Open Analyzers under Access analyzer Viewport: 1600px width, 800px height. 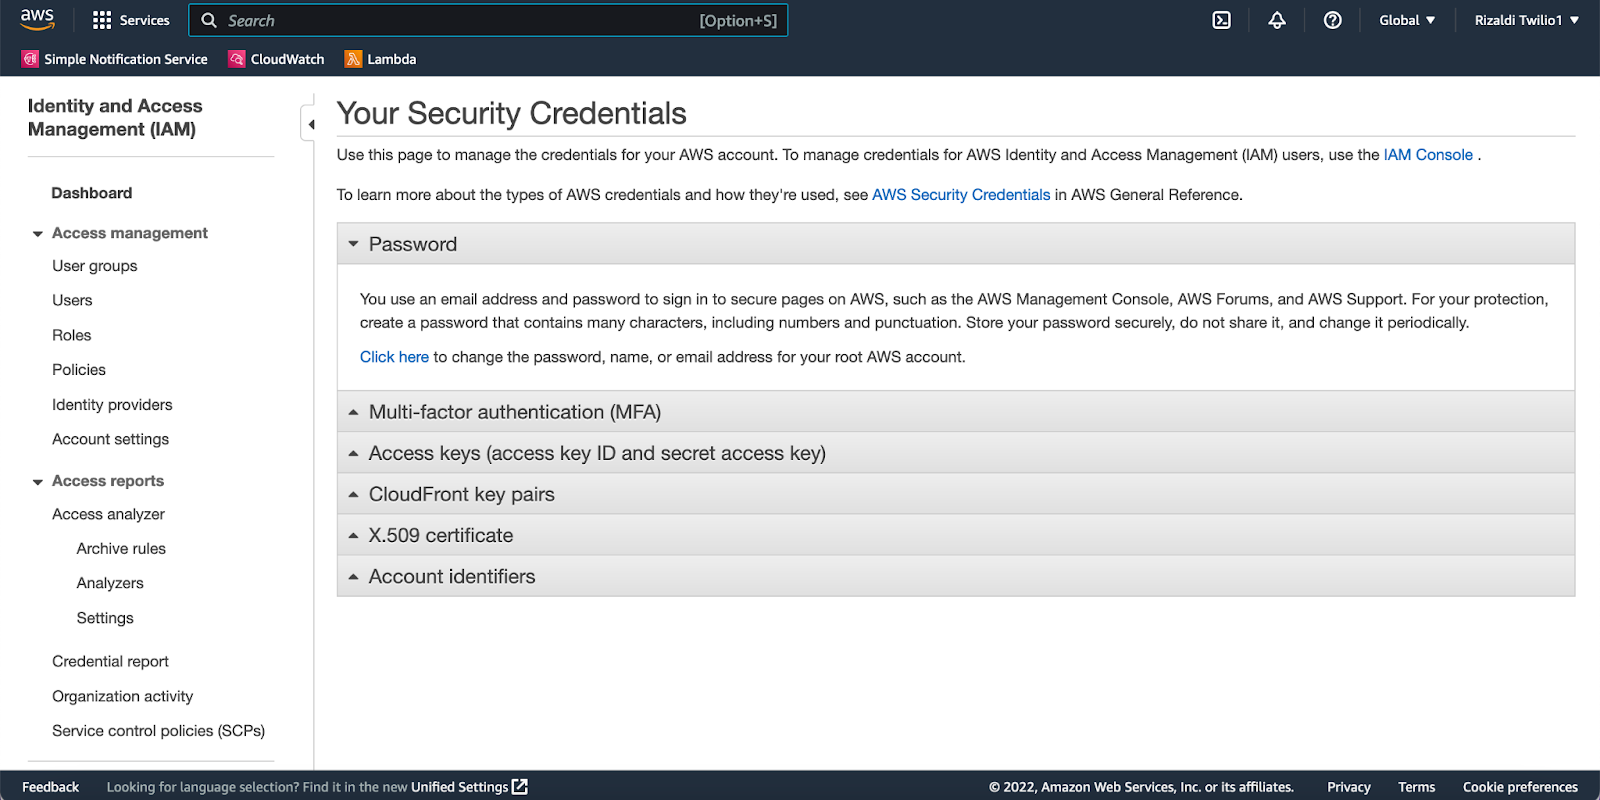(x=110, y=583)
